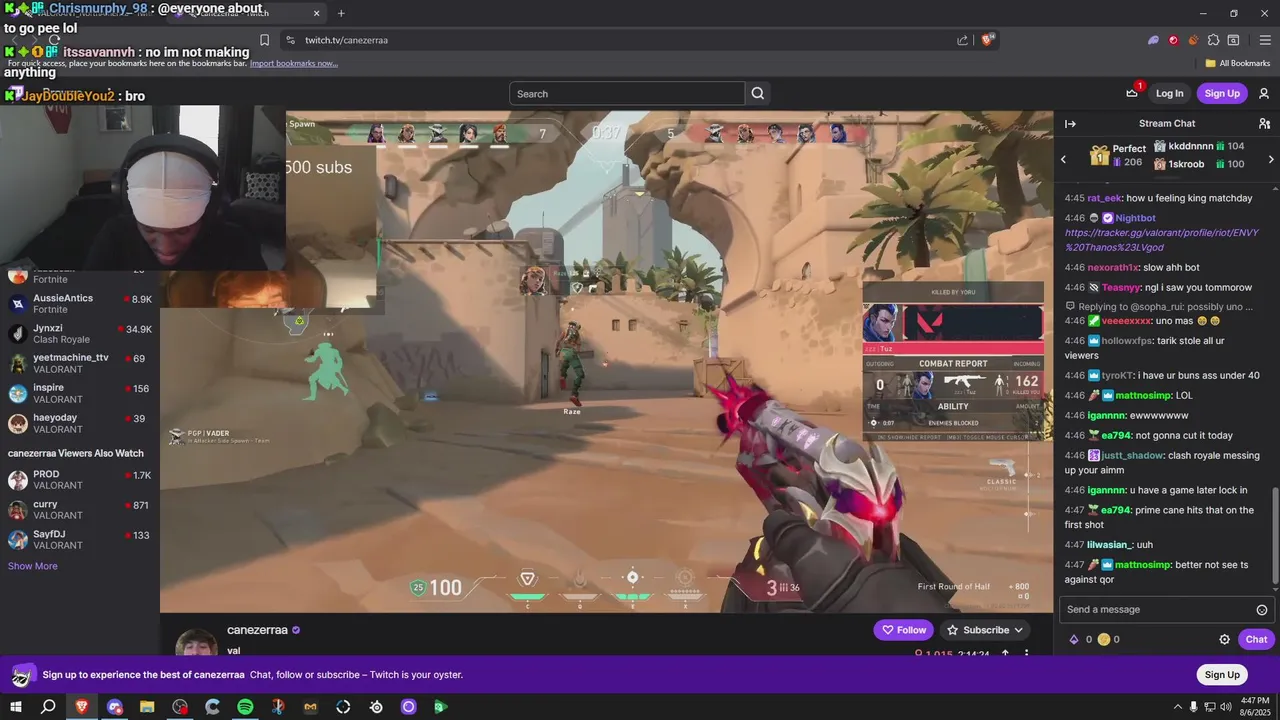Screen dimensions: 1280x720
Task: Open chat settings gear
Action: [1224, 639]
